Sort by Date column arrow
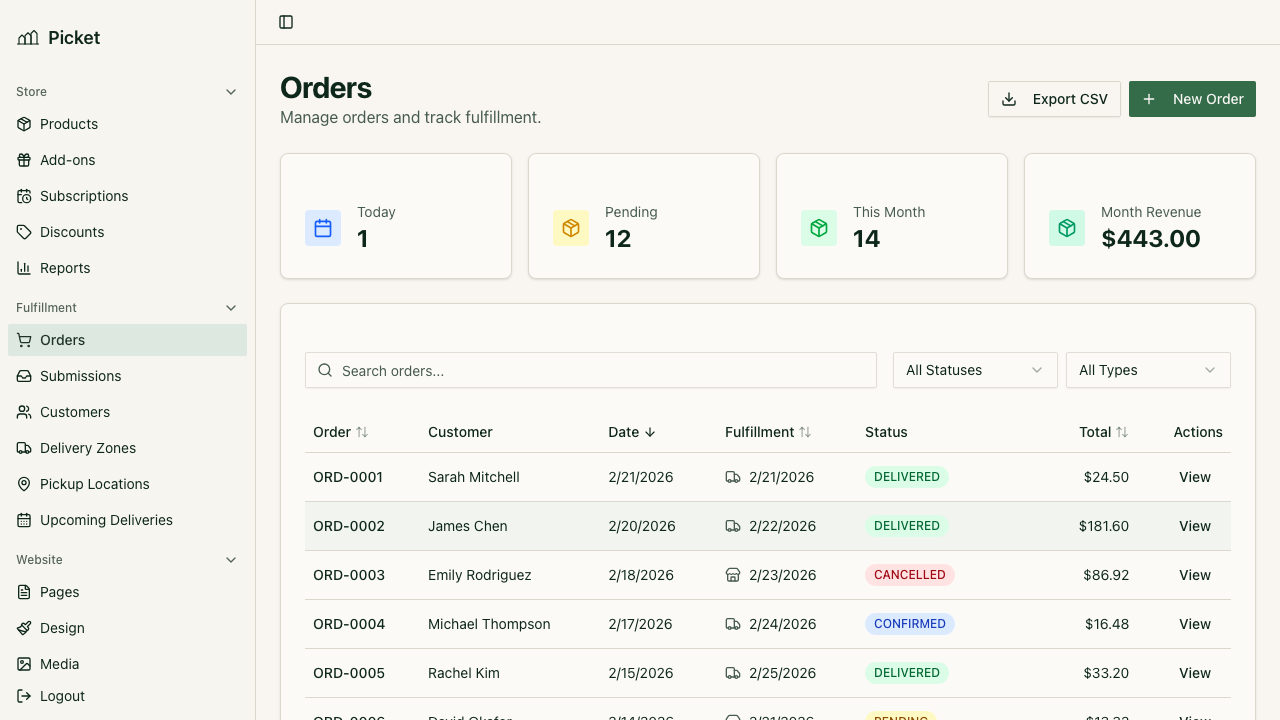This screenshot has height=720, width=1280. (x=650, y=432)
